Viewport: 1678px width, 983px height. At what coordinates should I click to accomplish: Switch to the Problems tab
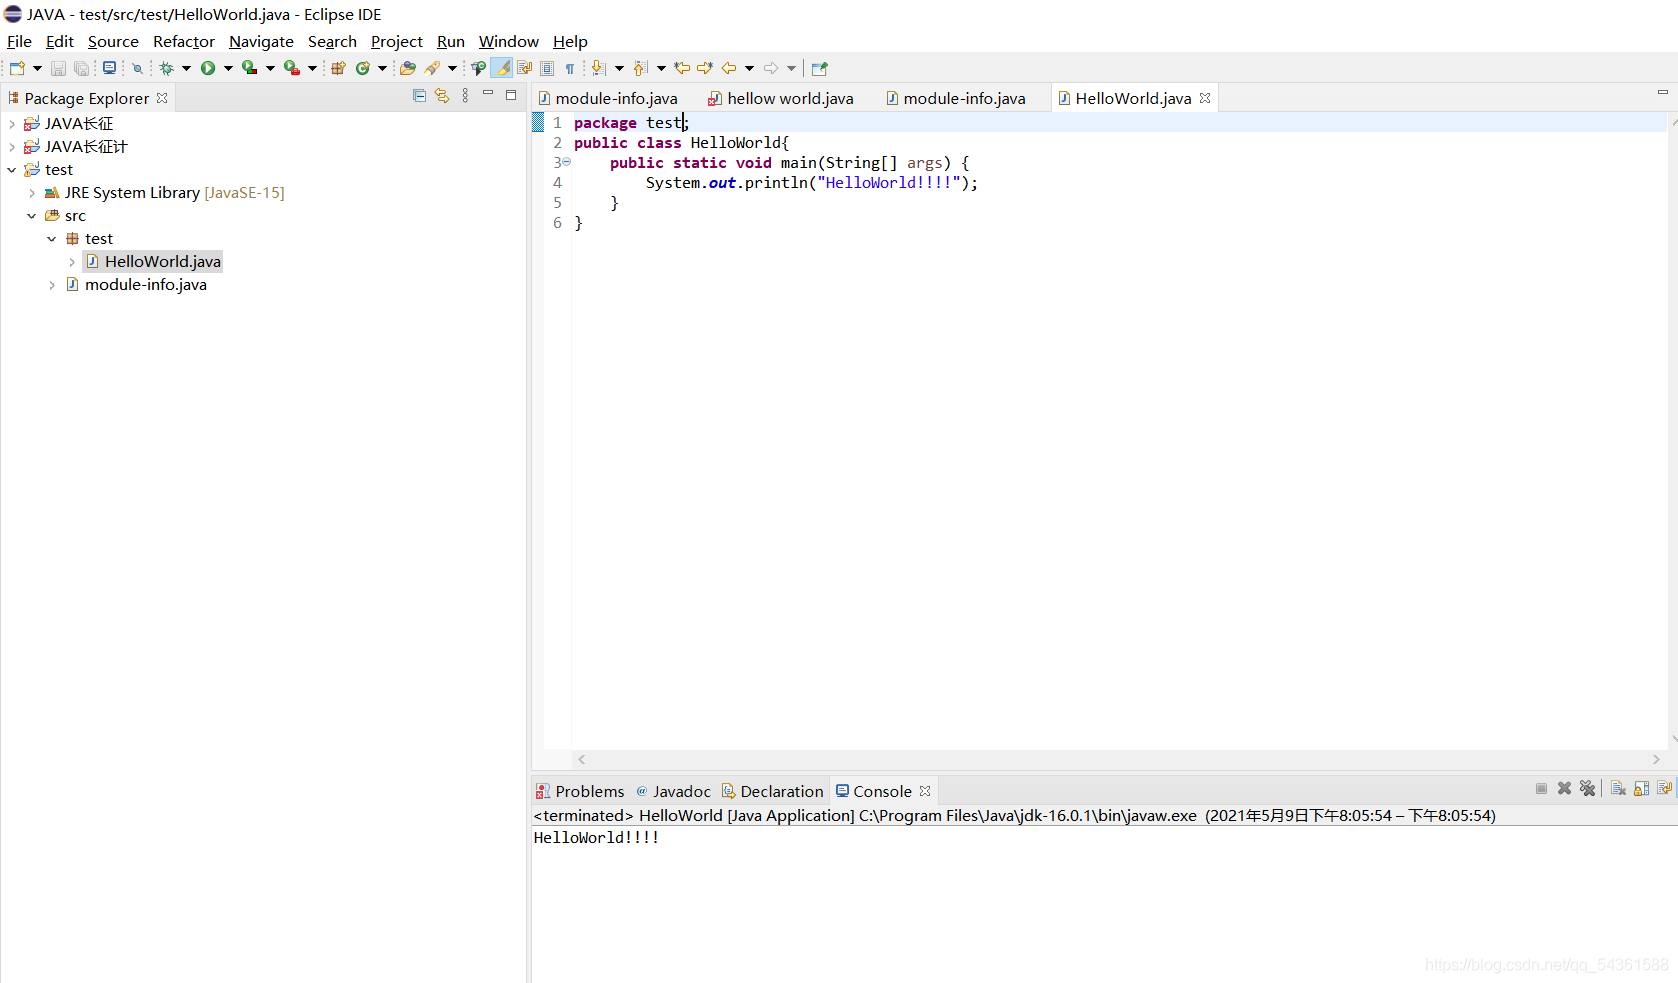click(588, 790)
